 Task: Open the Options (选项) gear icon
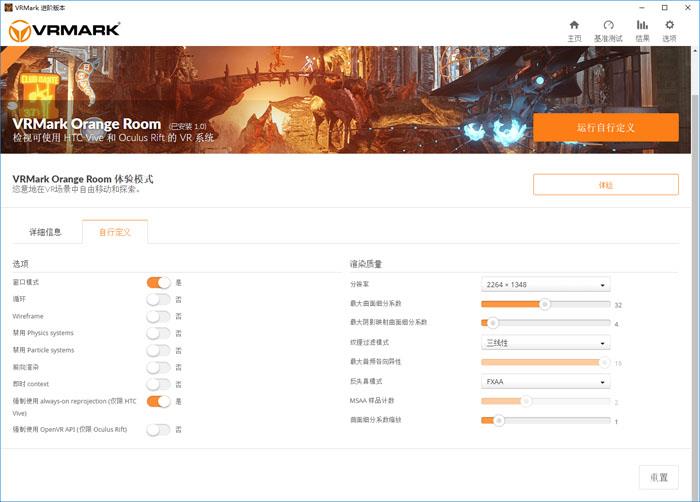[669, 31]
